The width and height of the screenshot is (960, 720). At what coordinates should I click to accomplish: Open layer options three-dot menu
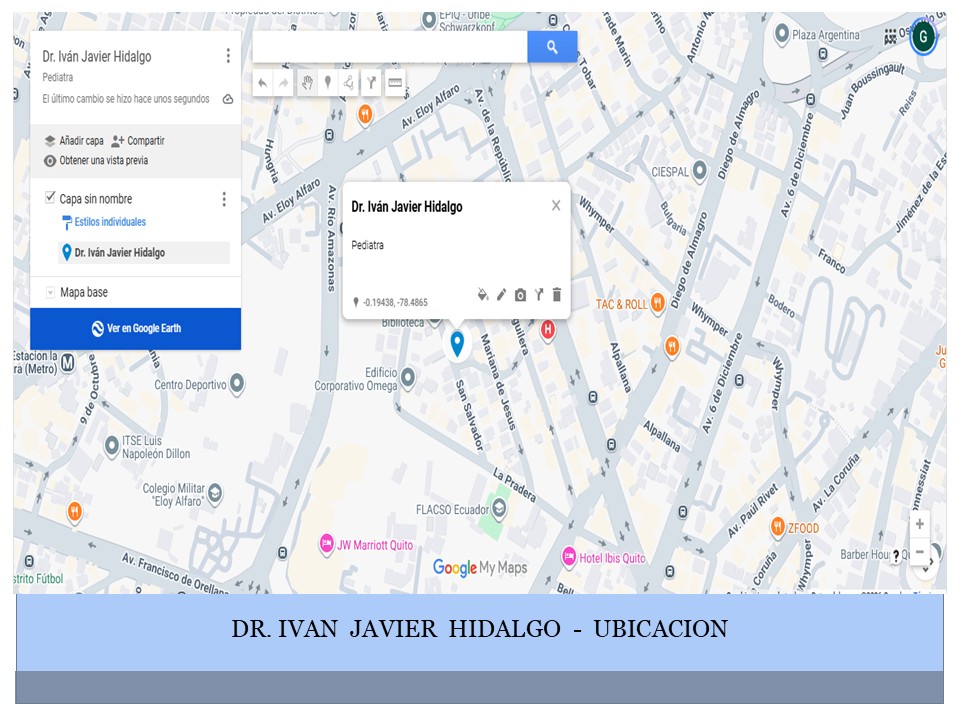[x=224, y=199]
